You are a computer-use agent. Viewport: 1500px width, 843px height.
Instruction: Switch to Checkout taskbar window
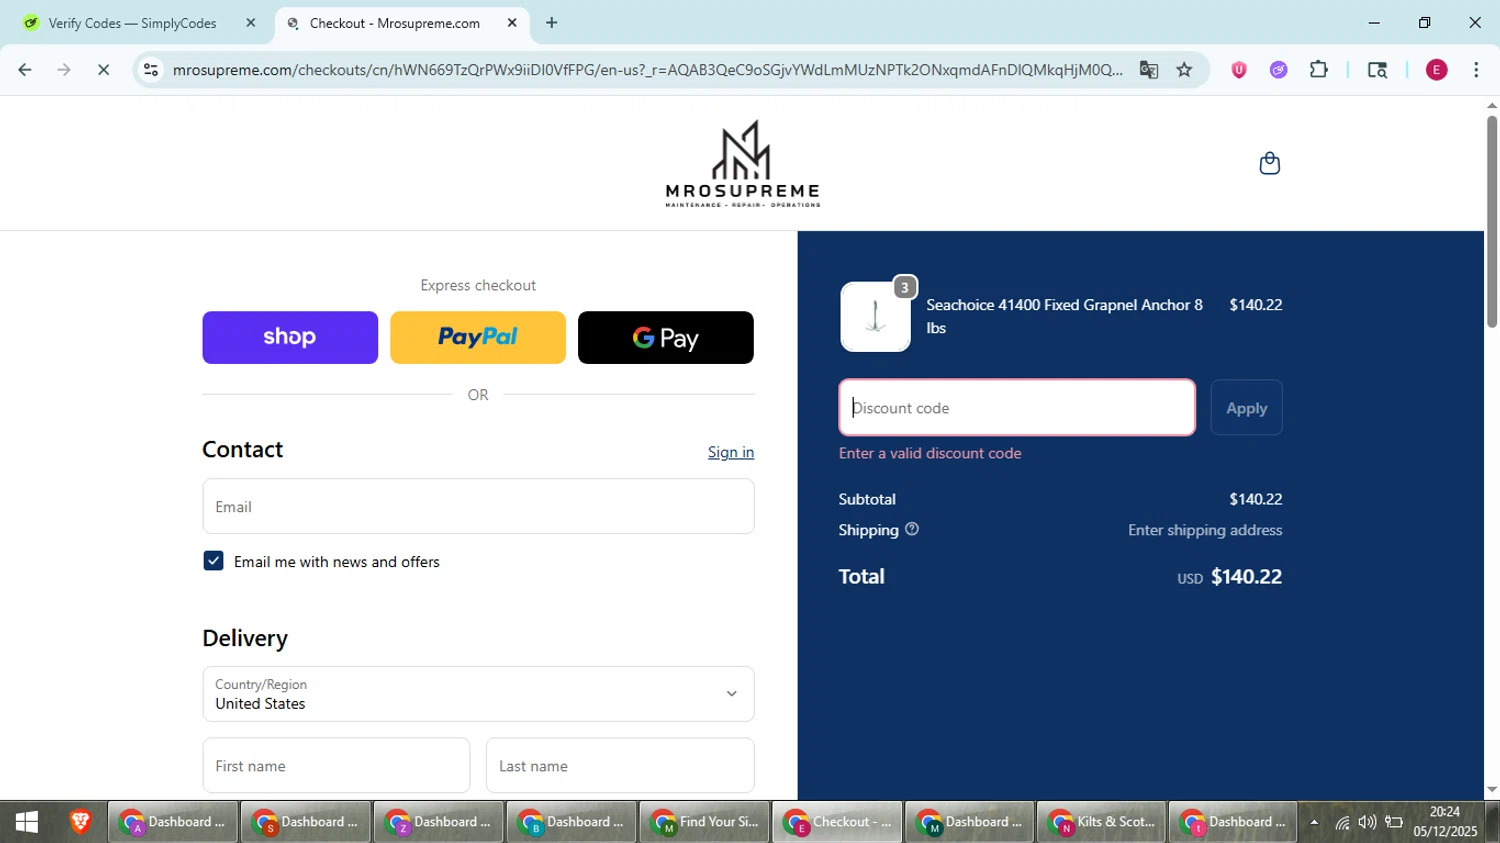click(837, 822)
